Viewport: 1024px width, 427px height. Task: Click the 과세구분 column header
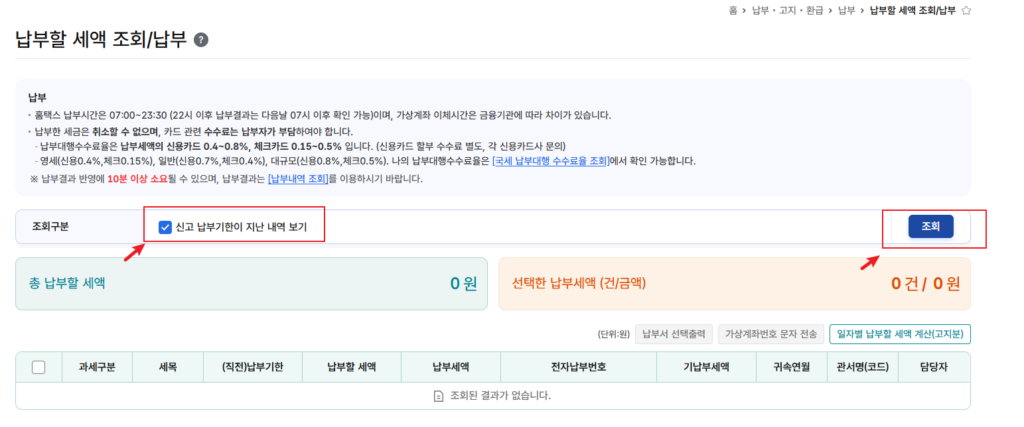97,367
